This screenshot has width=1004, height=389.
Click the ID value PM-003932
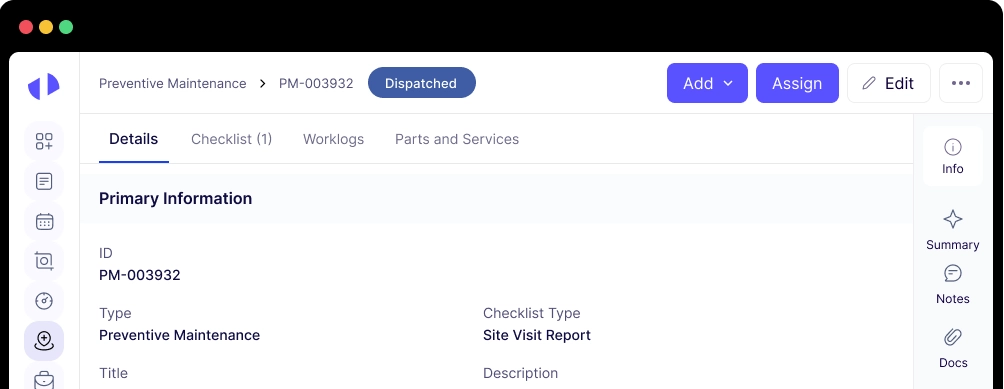[x=140, y=276]
